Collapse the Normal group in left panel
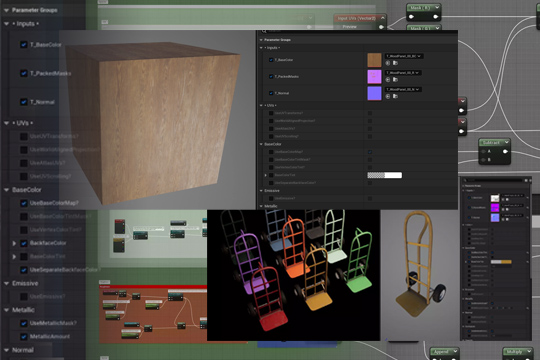 coord(6,350)
